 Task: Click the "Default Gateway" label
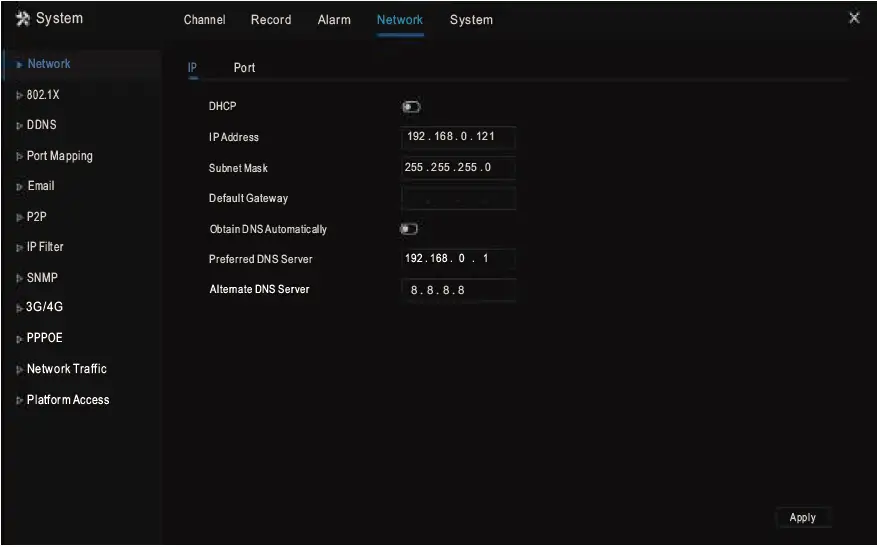(x=248, y=199)
